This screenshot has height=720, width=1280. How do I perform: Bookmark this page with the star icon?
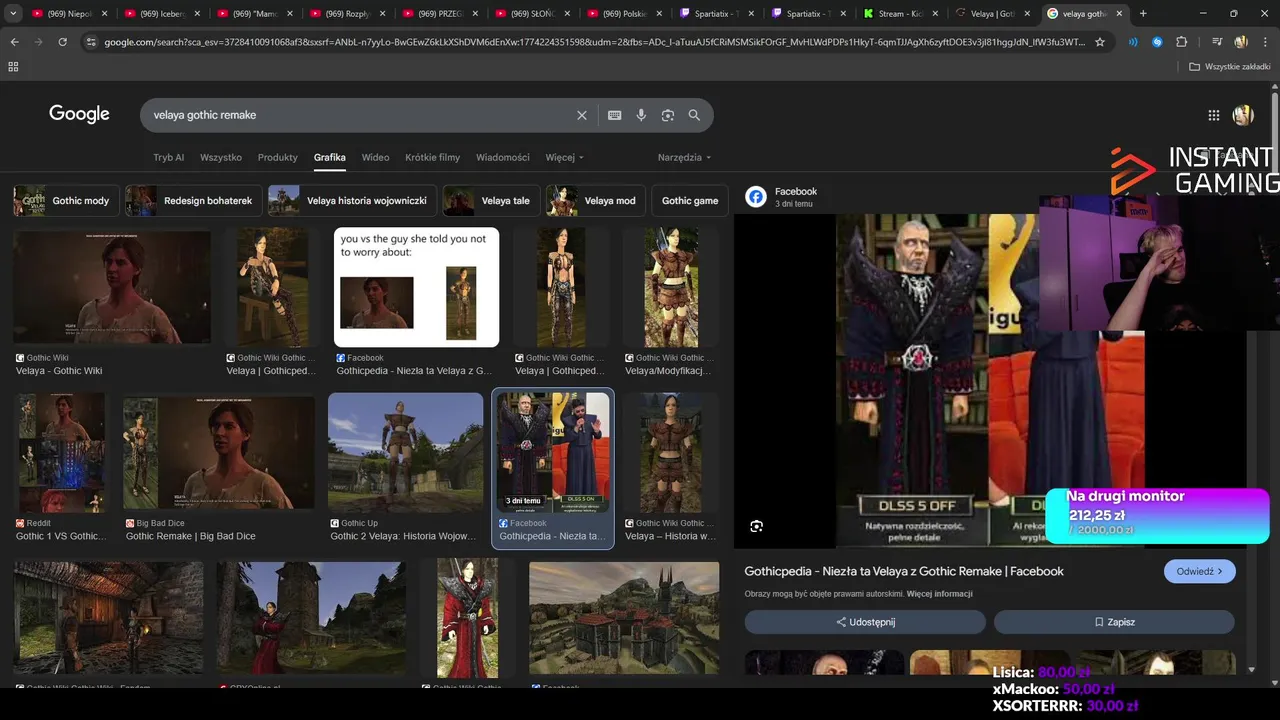click(1100, 42)
